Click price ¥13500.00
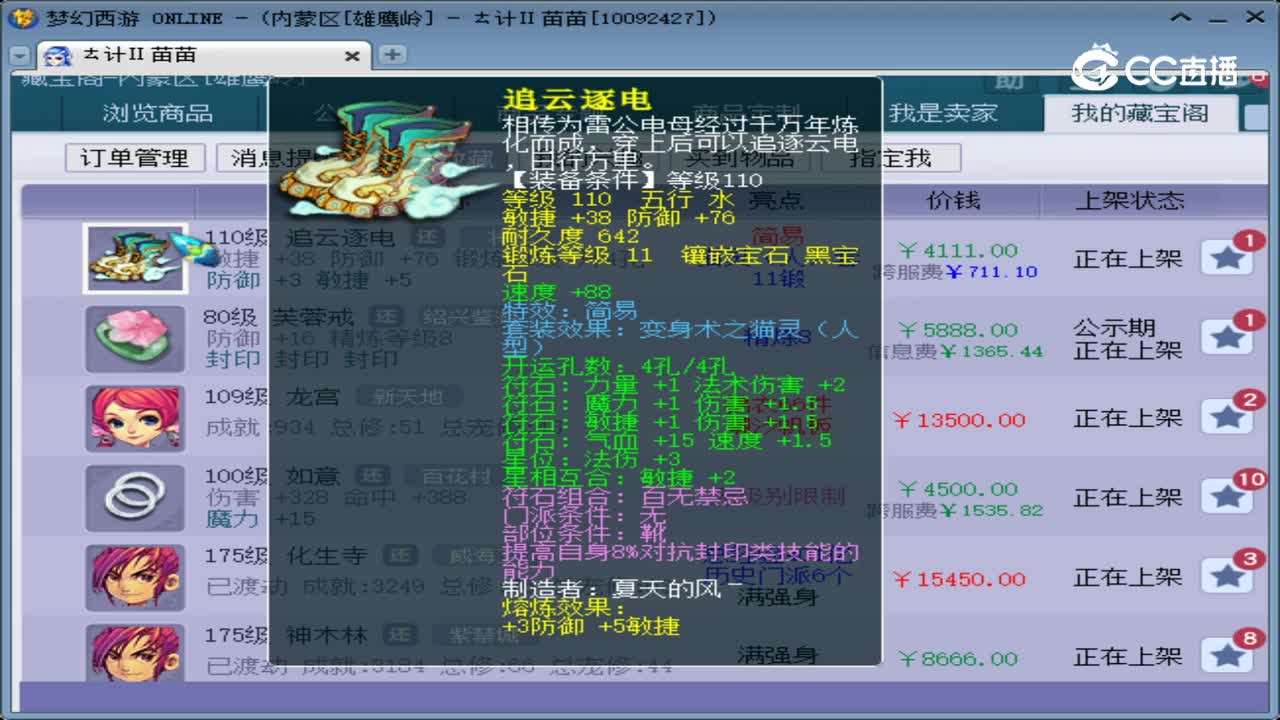Image resolution: width=1280 pixels, height=720 pixels. [958, 419]
